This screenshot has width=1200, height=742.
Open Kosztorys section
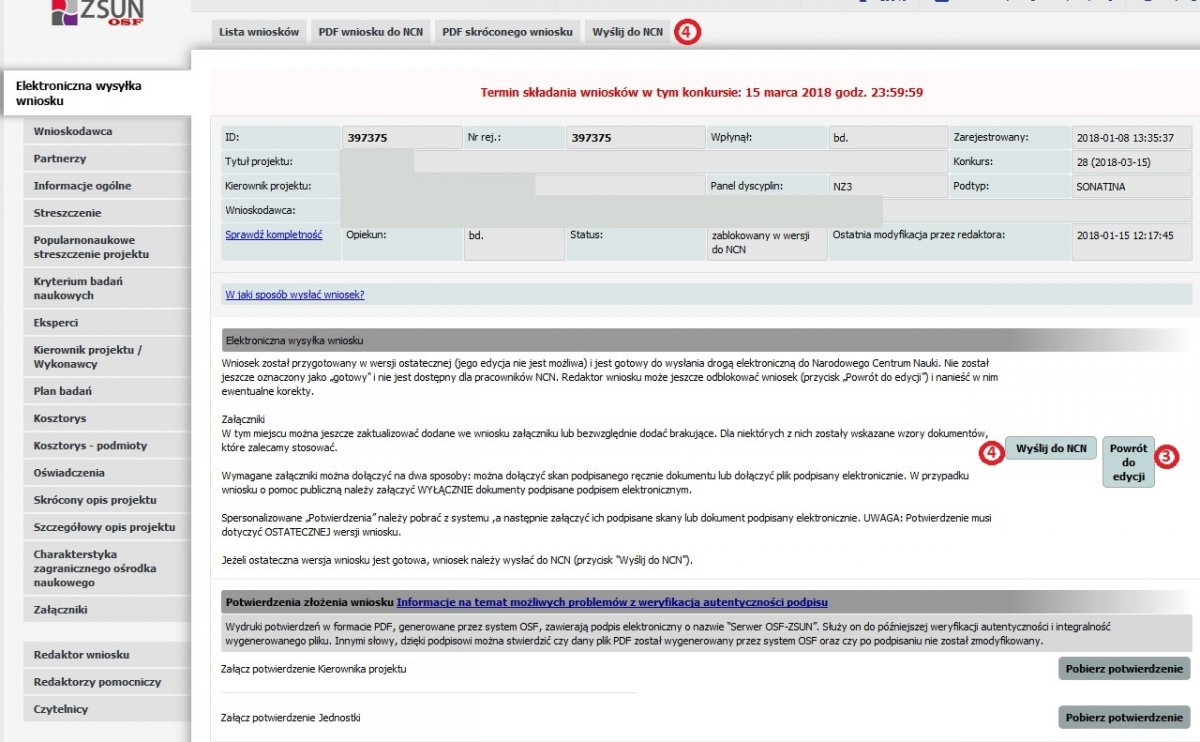[106, 418]
